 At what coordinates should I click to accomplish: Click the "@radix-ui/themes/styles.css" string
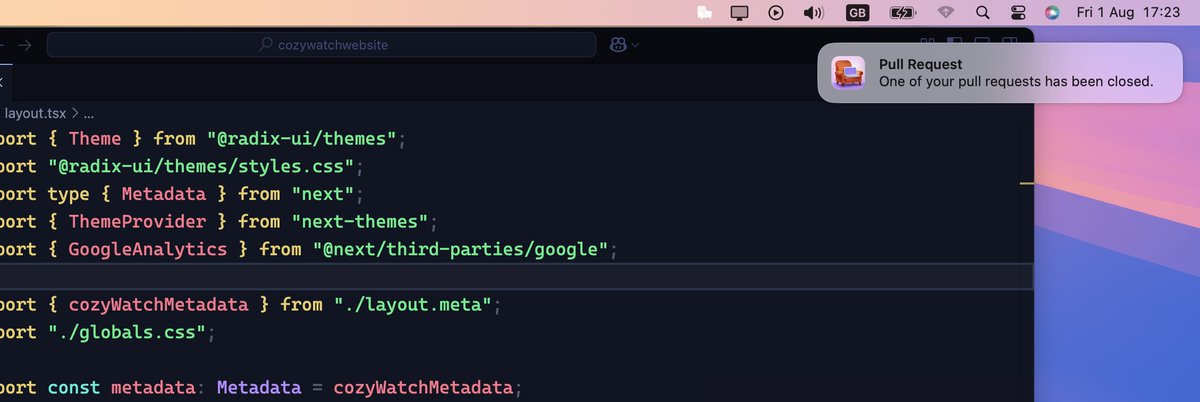point(202,166)
